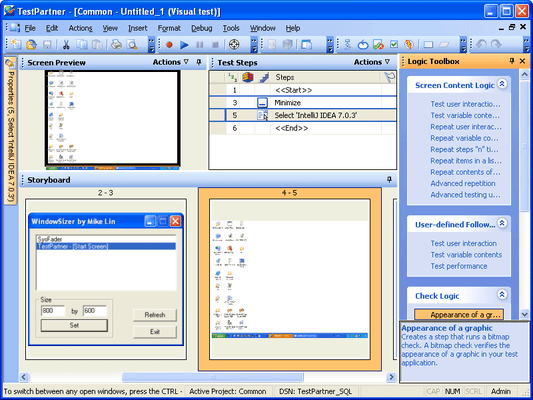Image resolution: width=533 pixels, height=400 pixels.
Task: Click the Copy toolbar icon
Action: [82, 45]
